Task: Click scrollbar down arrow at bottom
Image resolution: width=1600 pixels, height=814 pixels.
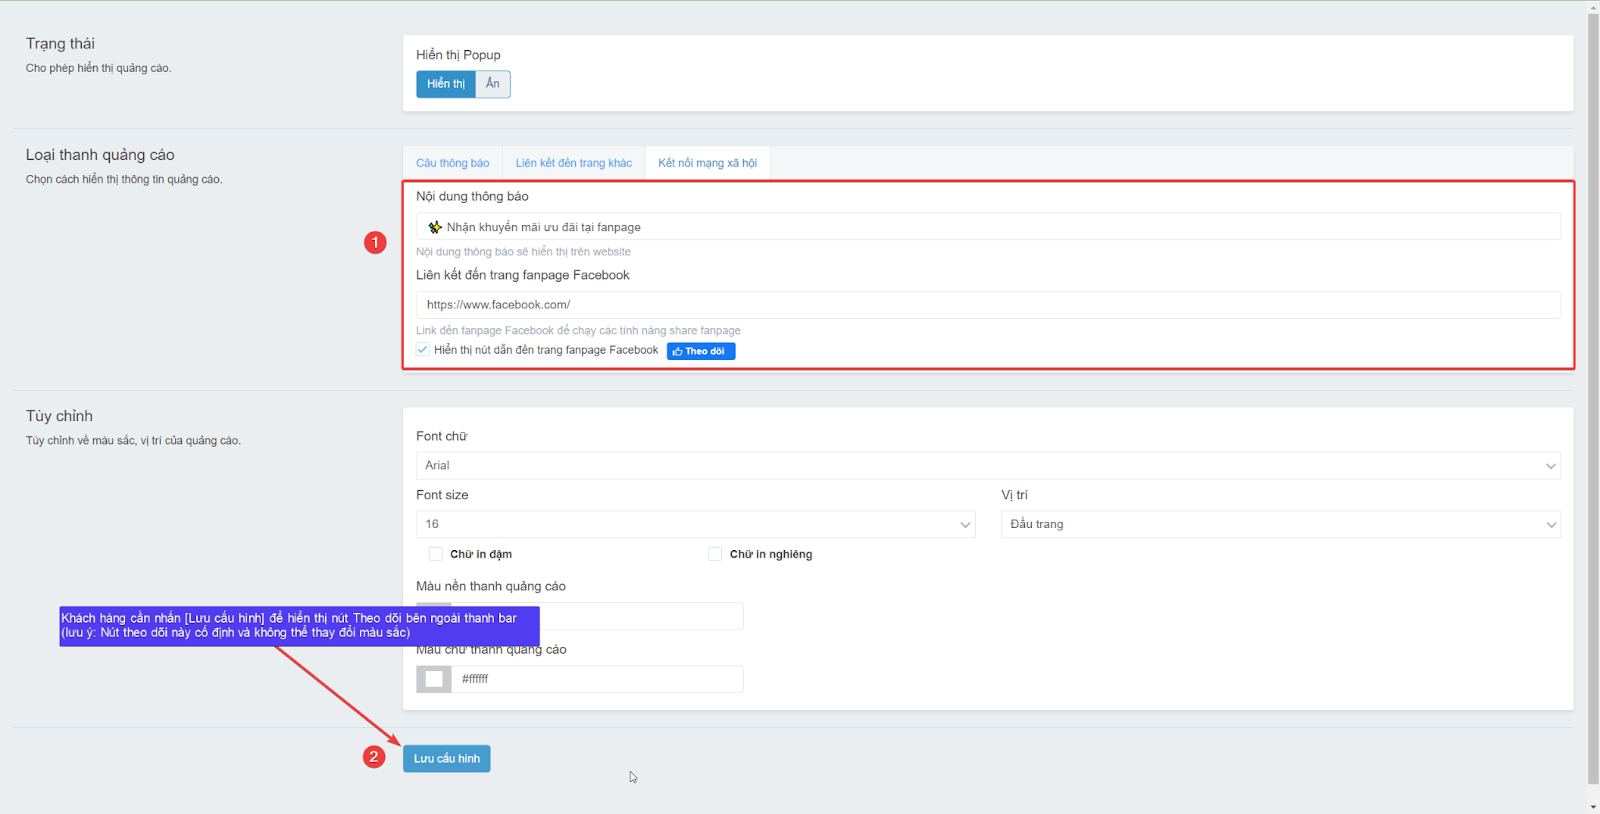Action: [1593, 806]
